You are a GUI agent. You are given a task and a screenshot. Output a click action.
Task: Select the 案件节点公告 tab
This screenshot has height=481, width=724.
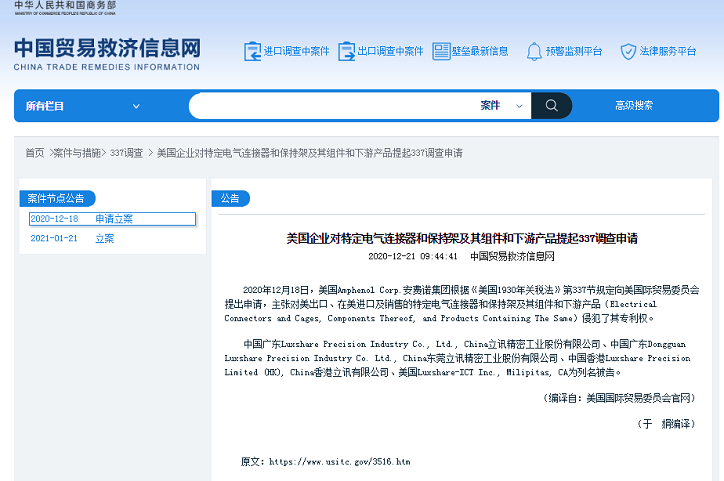pos(57,198)
